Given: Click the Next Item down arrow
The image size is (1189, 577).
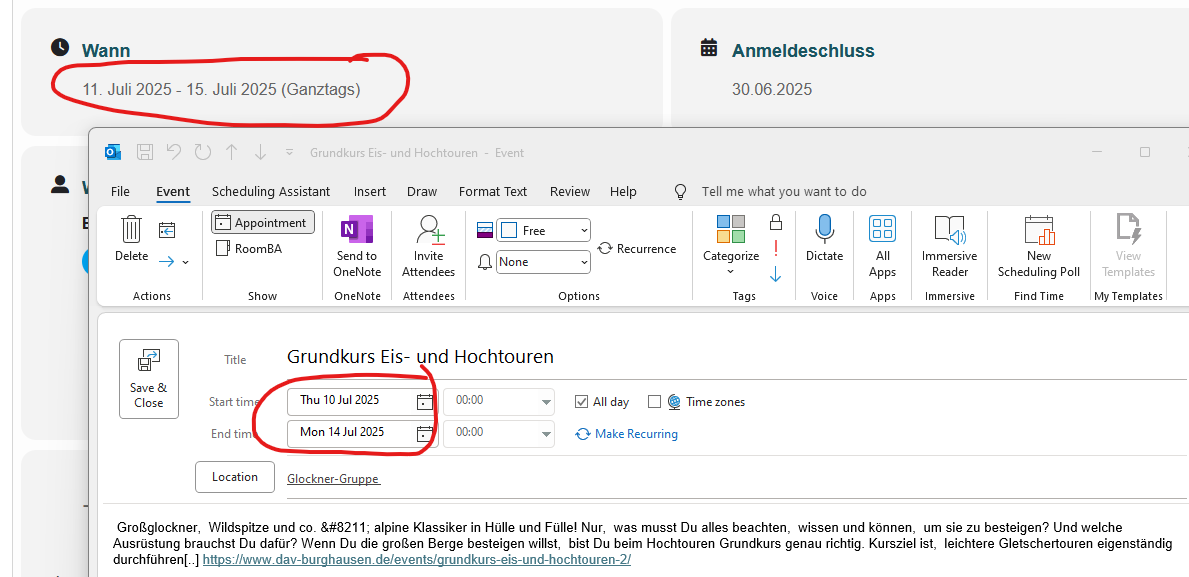Looking at the screenshot, I should coord(260,152).
